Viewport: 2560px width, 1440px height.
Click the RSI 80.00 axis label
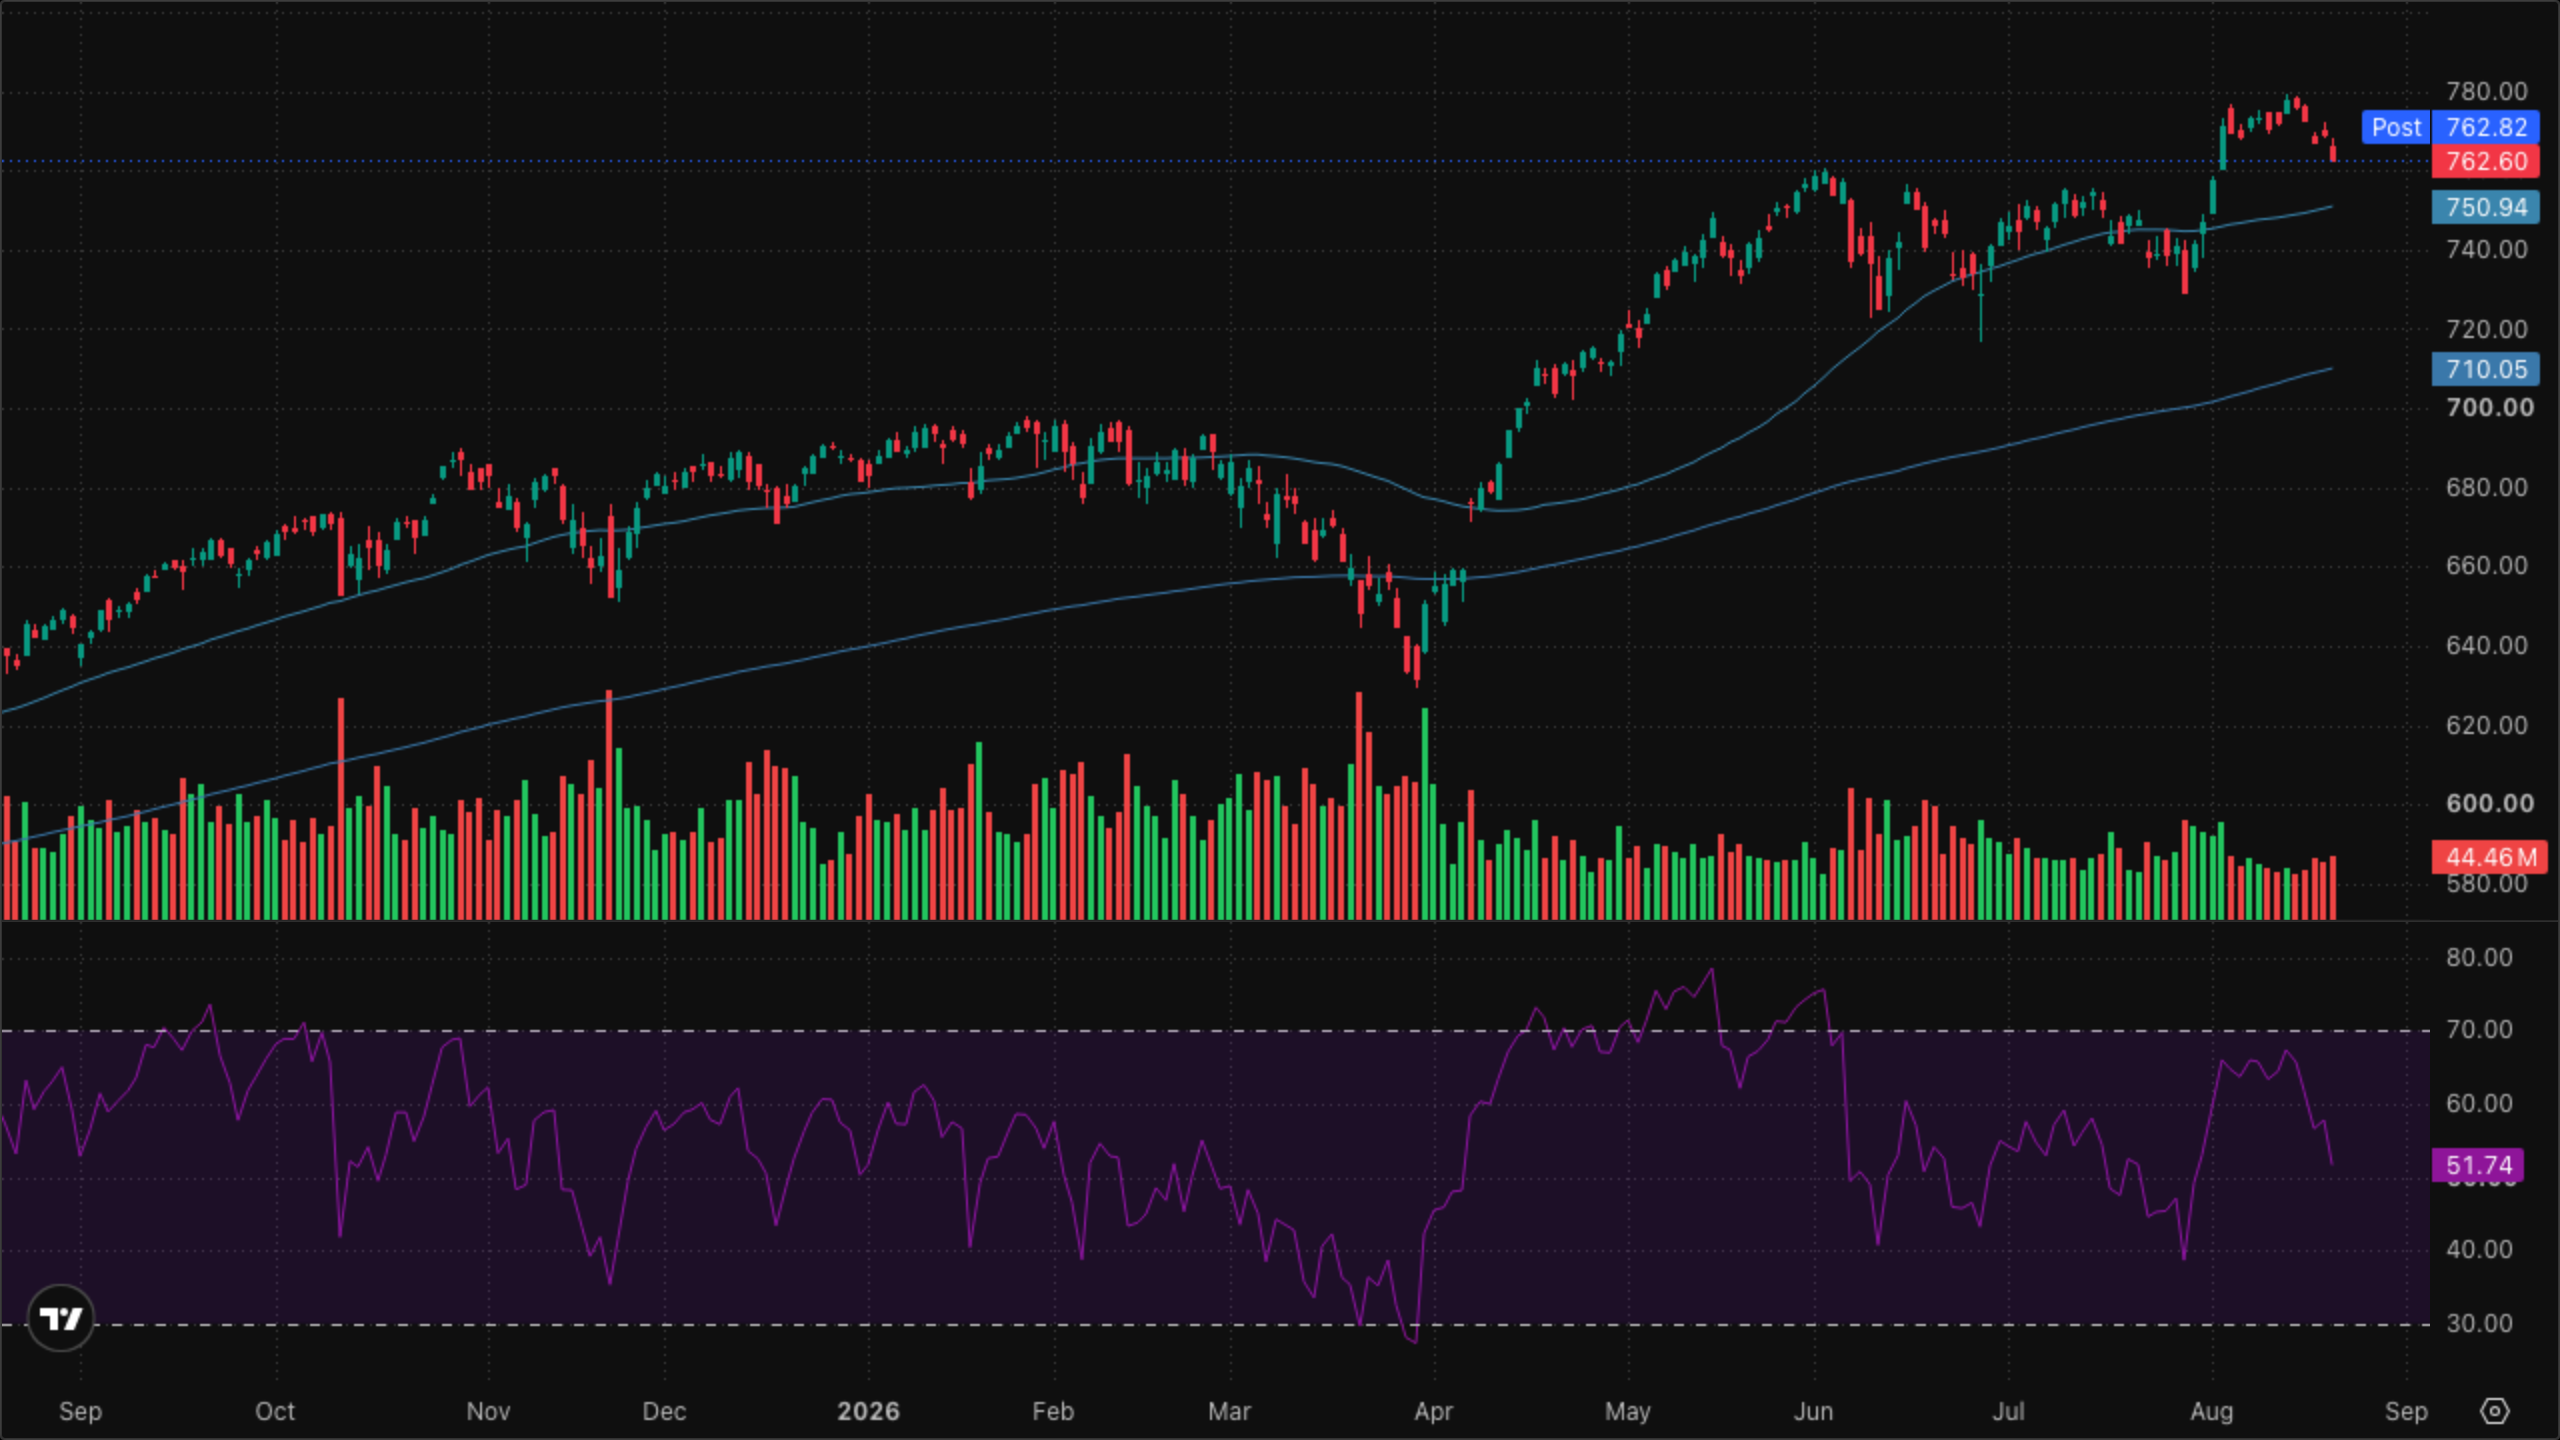(2479, 957)
